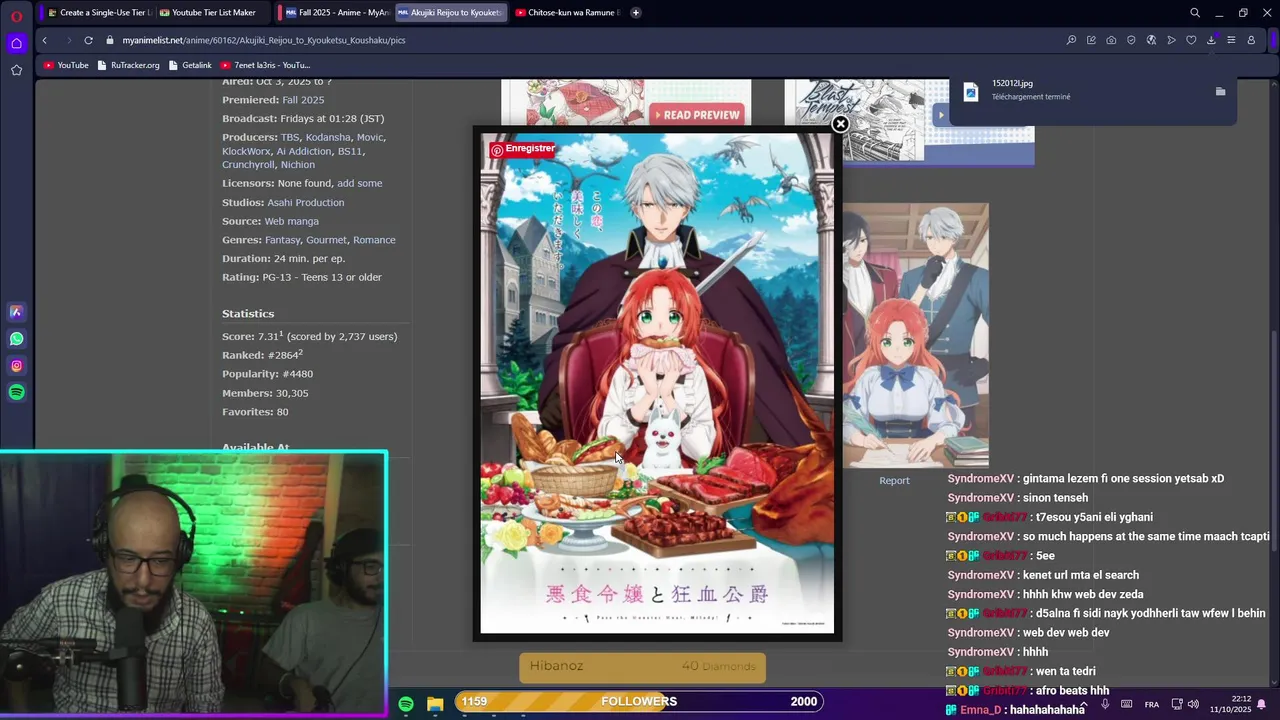Viewport: 1280px width, 720px height.
Task: Take a snapshot with the camera icon
Action: pyautogui.click(x=1111, y=40)
